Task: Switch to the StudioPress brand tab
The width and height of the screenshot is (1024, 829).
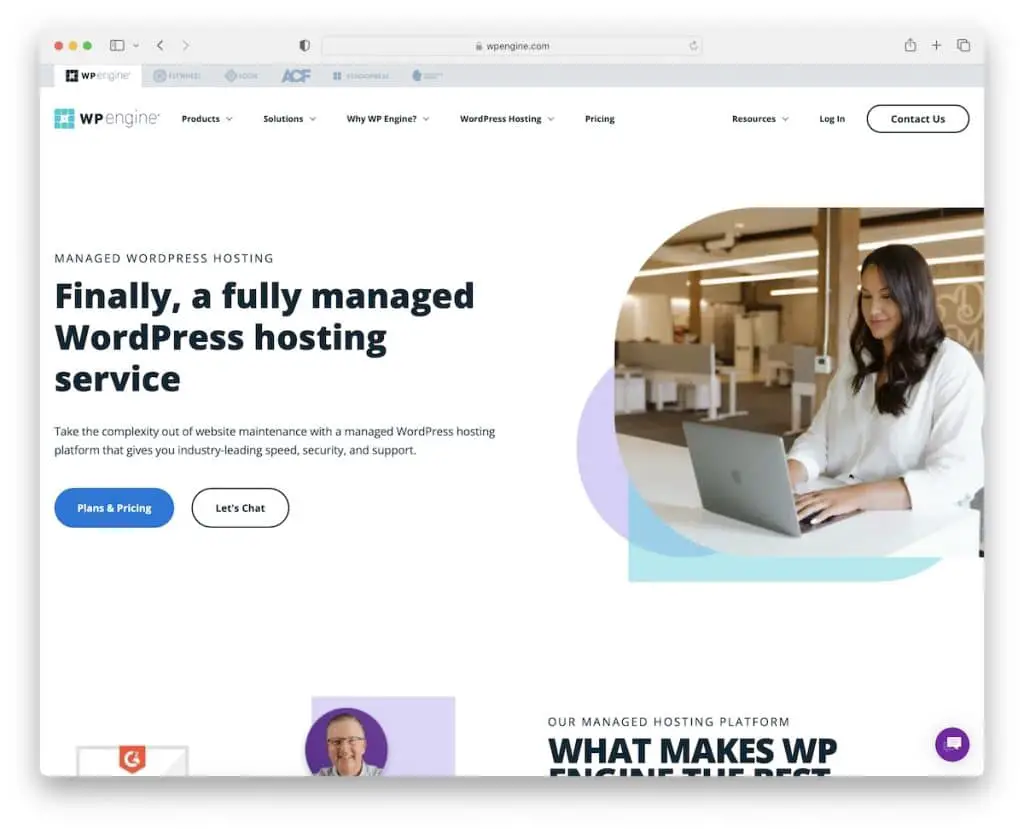Action: point(360,76)
